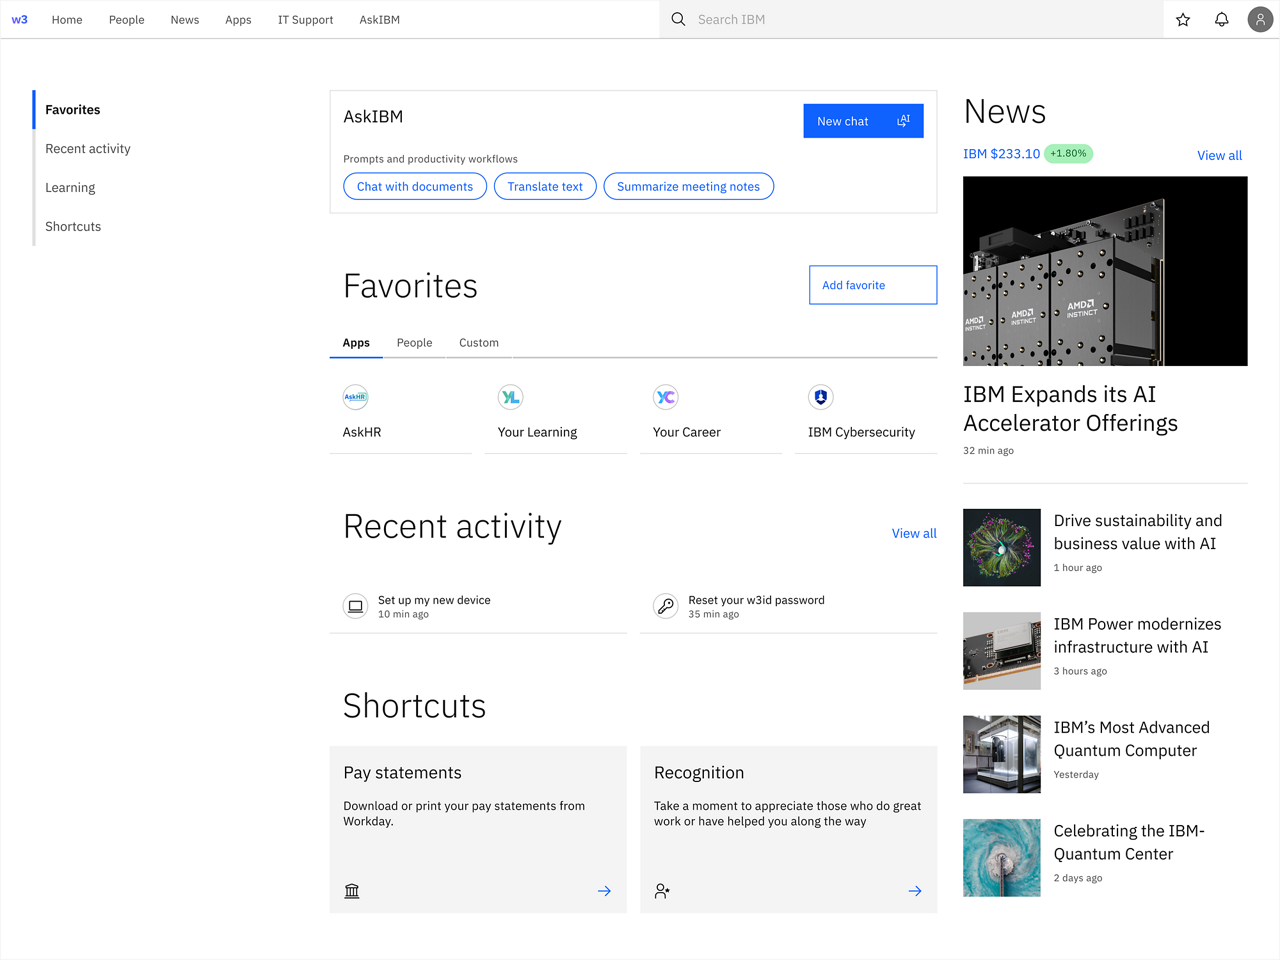Open notifications with the bell icon
The height and width of the screenshot is (960, 1280).
[1221, 19]
